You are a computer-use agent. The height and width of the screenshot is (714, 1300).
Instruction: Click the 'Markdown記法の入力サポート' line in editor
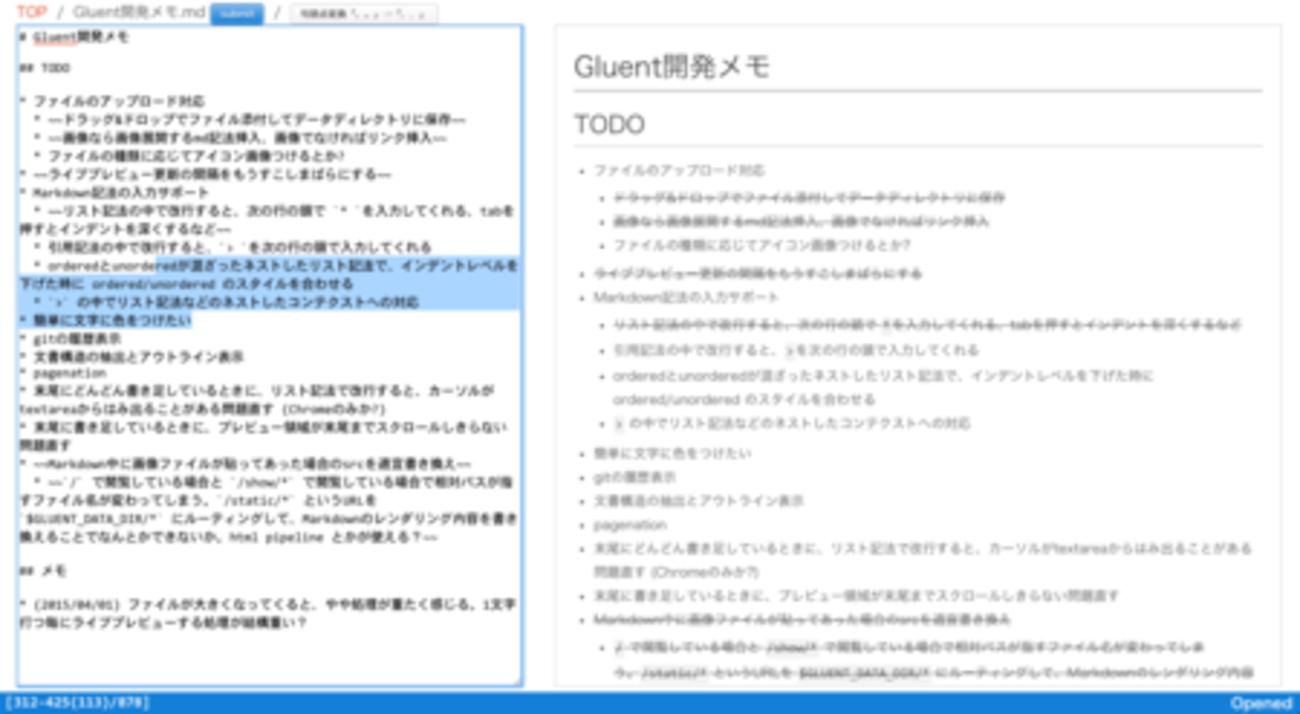pyautogui.click(x=114, y=192)
